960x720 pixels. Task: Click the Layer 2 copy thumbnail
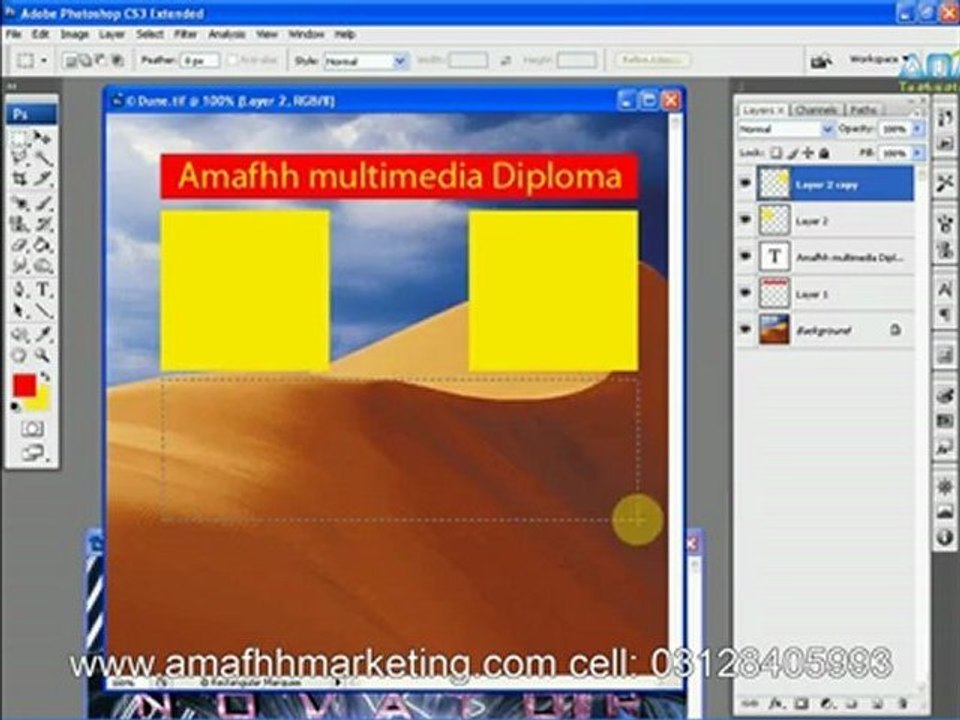click(x=774, y=183)
